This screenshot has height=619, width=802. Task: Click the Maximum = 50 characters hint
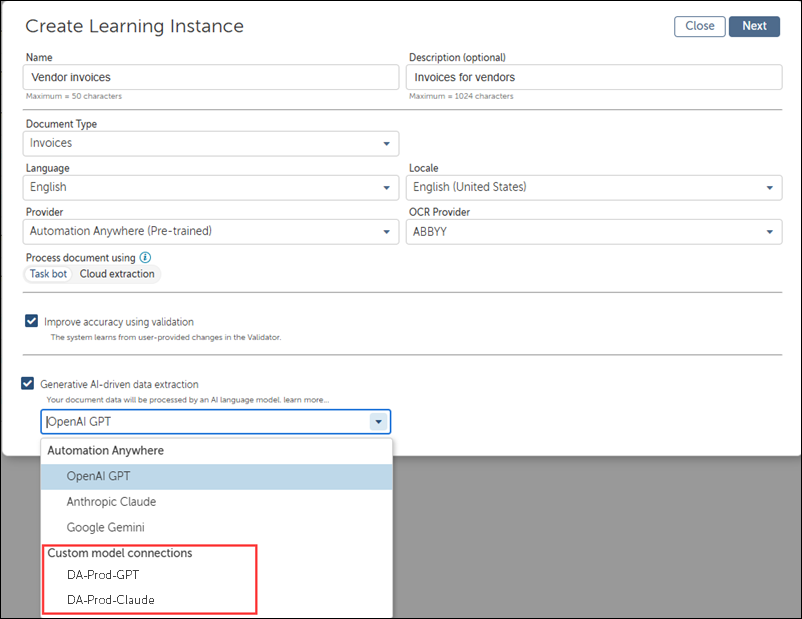74,96
